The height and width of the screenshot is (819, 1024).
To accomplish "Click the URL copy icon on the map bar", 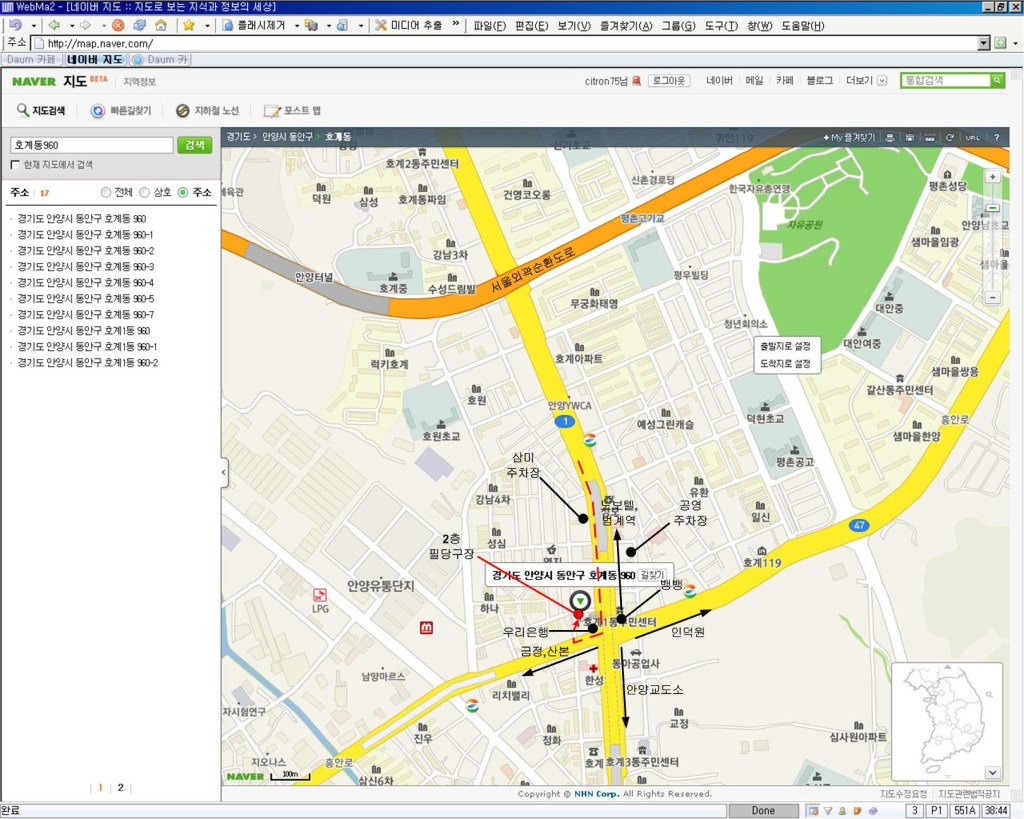I will [x=972, y=137].
